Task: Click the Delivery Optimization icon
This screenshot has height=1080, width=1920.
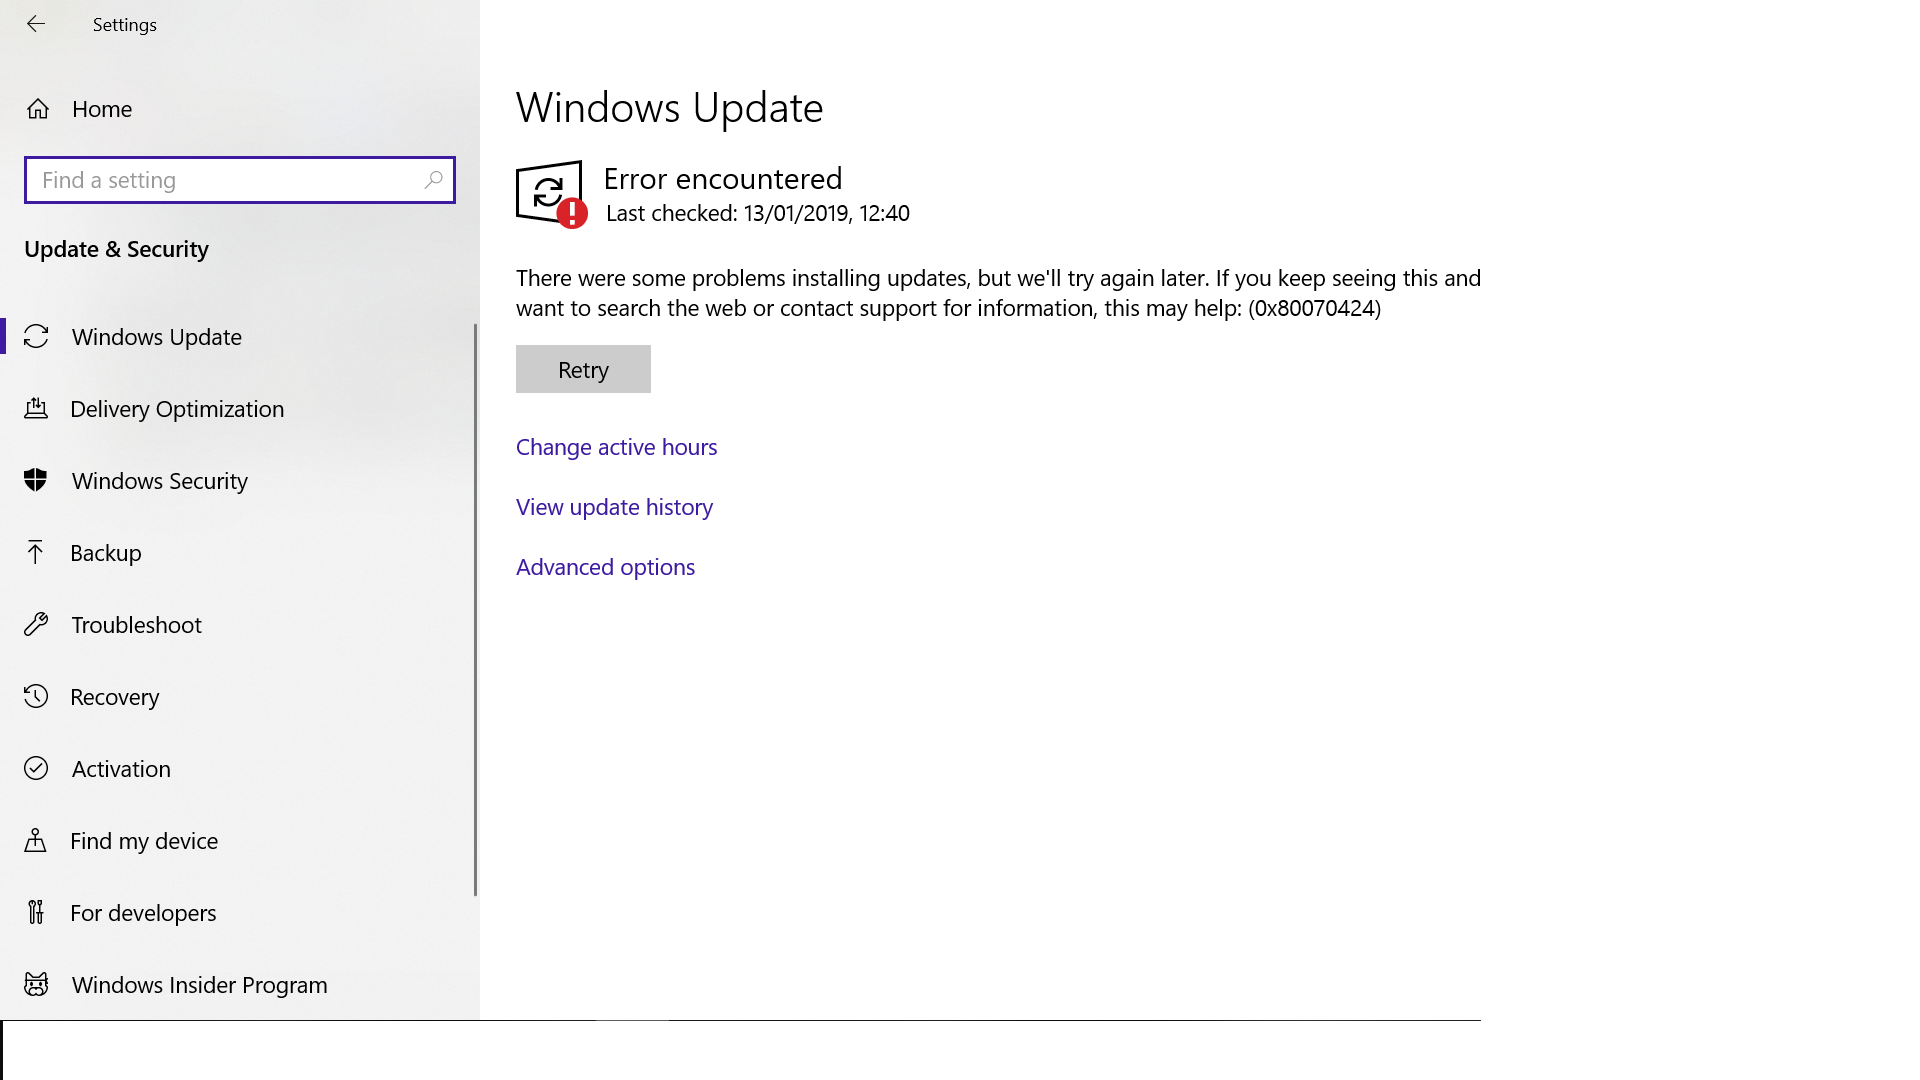Action: pyautogui.click(x=36, y=409)
